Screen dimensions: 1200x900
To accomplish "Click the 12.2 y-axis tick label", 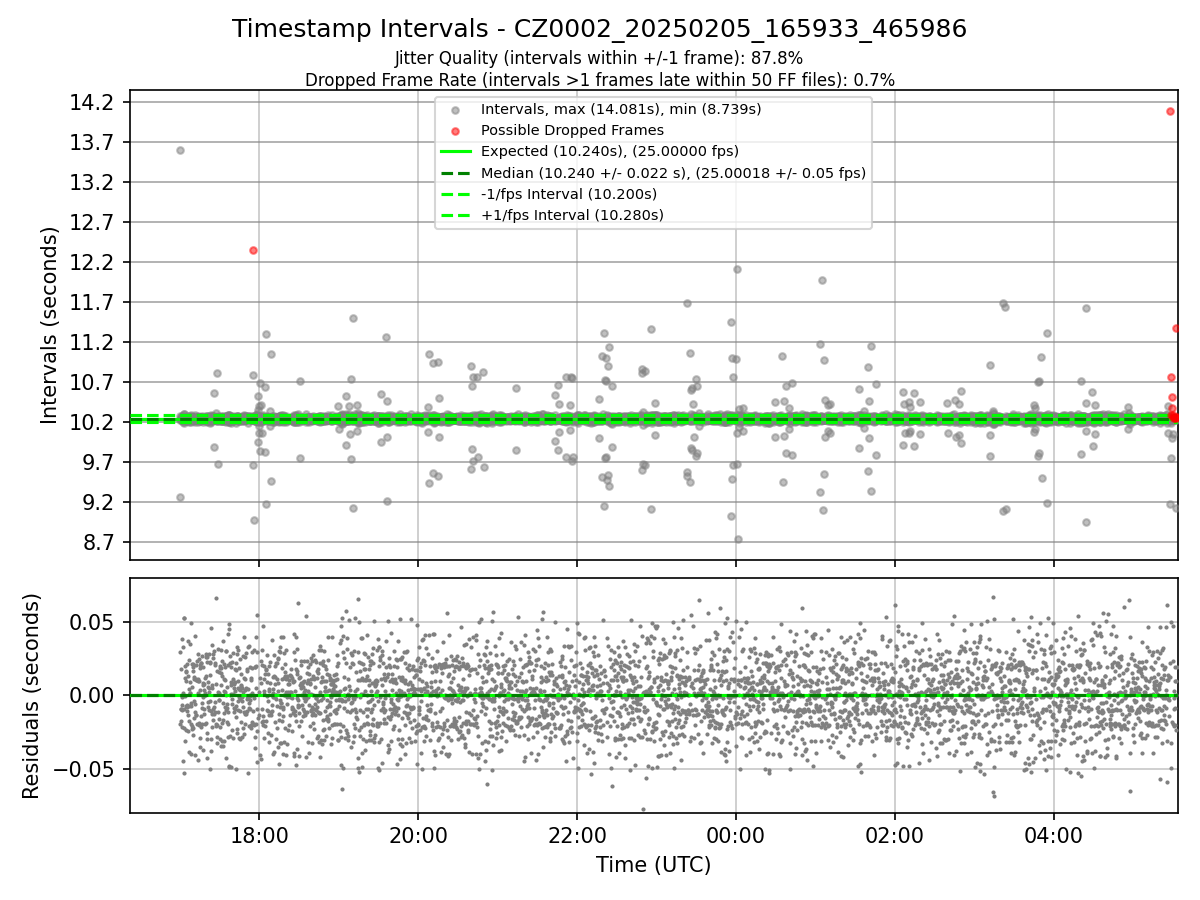I will pyautogui.click(x=93, y=262).
